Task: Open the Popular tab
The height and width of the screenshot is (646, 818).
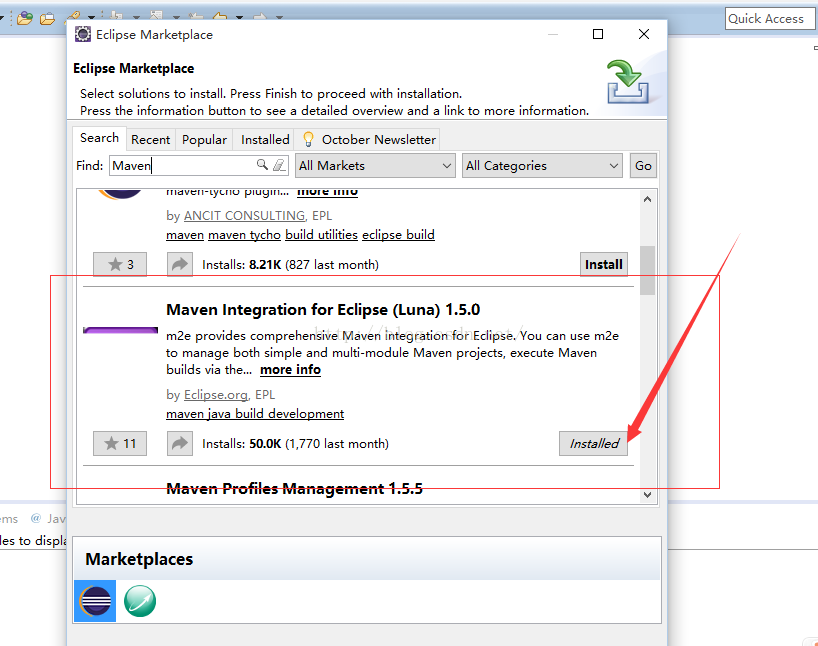Action: [204, 140]
